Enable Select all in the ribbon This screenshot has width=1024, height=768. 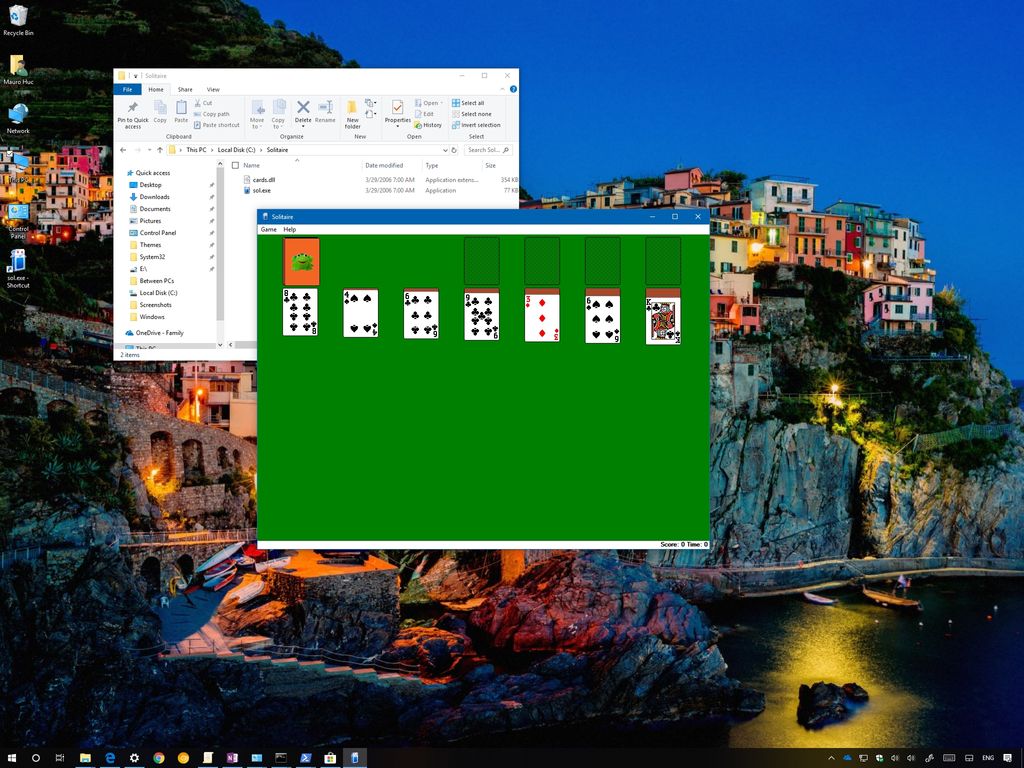pos(471,102)
